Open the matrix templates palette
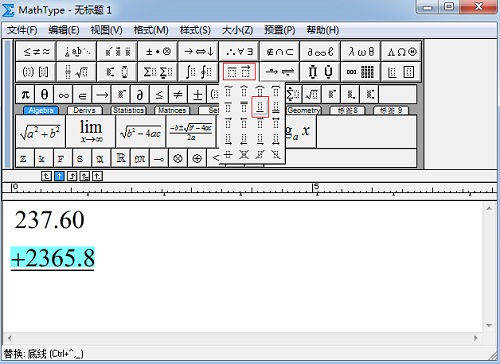The height and width of the screenshot is (364, 500). [361, 71]
